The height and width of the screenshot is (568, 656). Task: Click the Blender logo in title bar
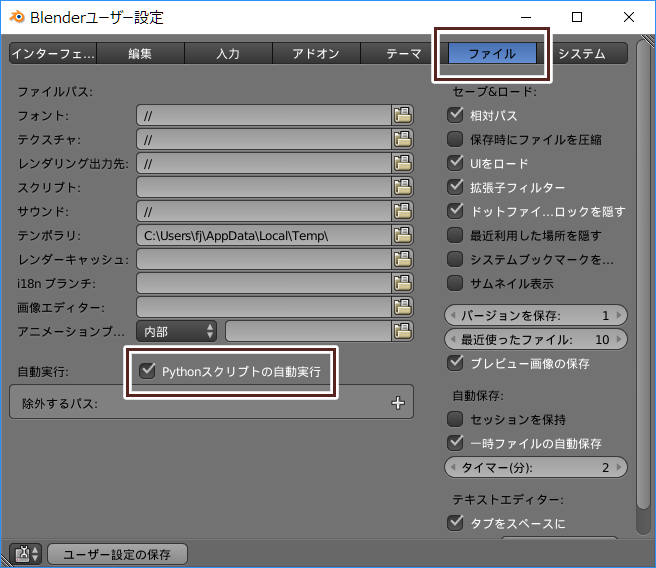[x=17, y=17]
